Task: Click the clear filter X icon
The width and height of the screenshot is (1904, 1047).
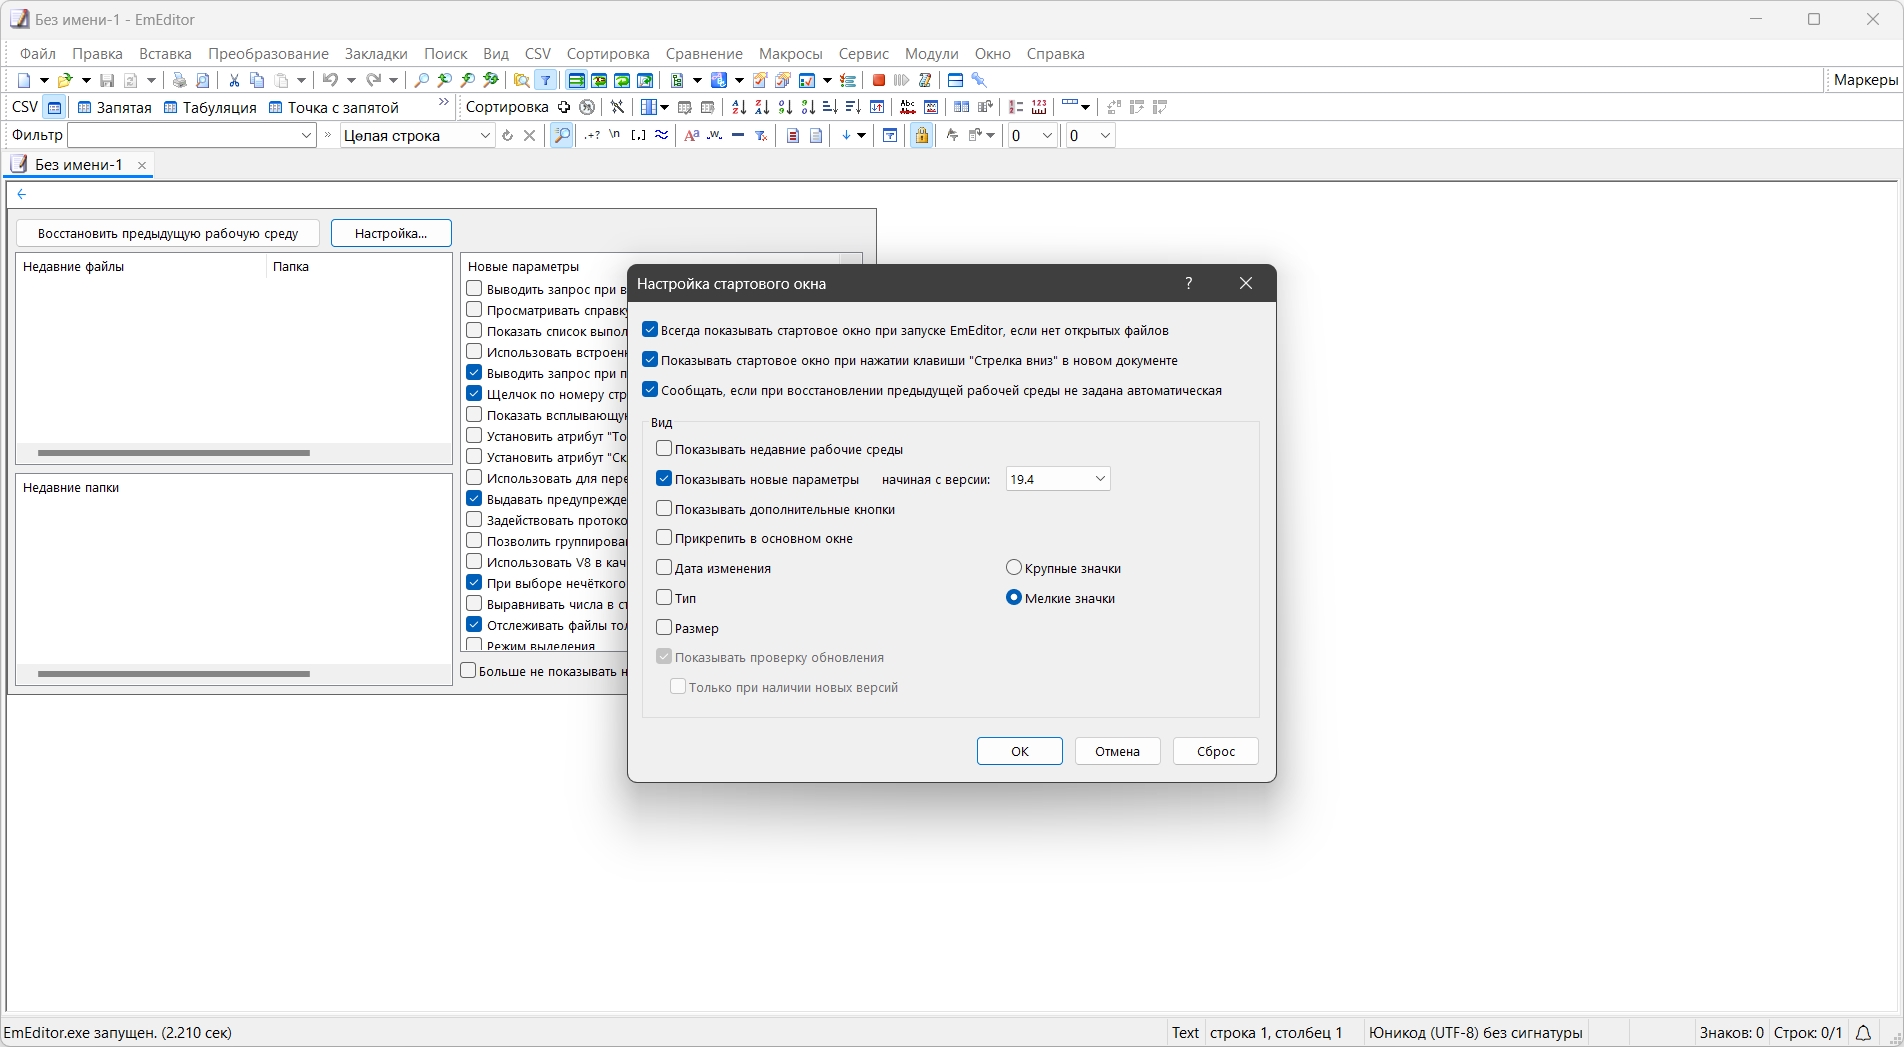Action: pos(530,135)
